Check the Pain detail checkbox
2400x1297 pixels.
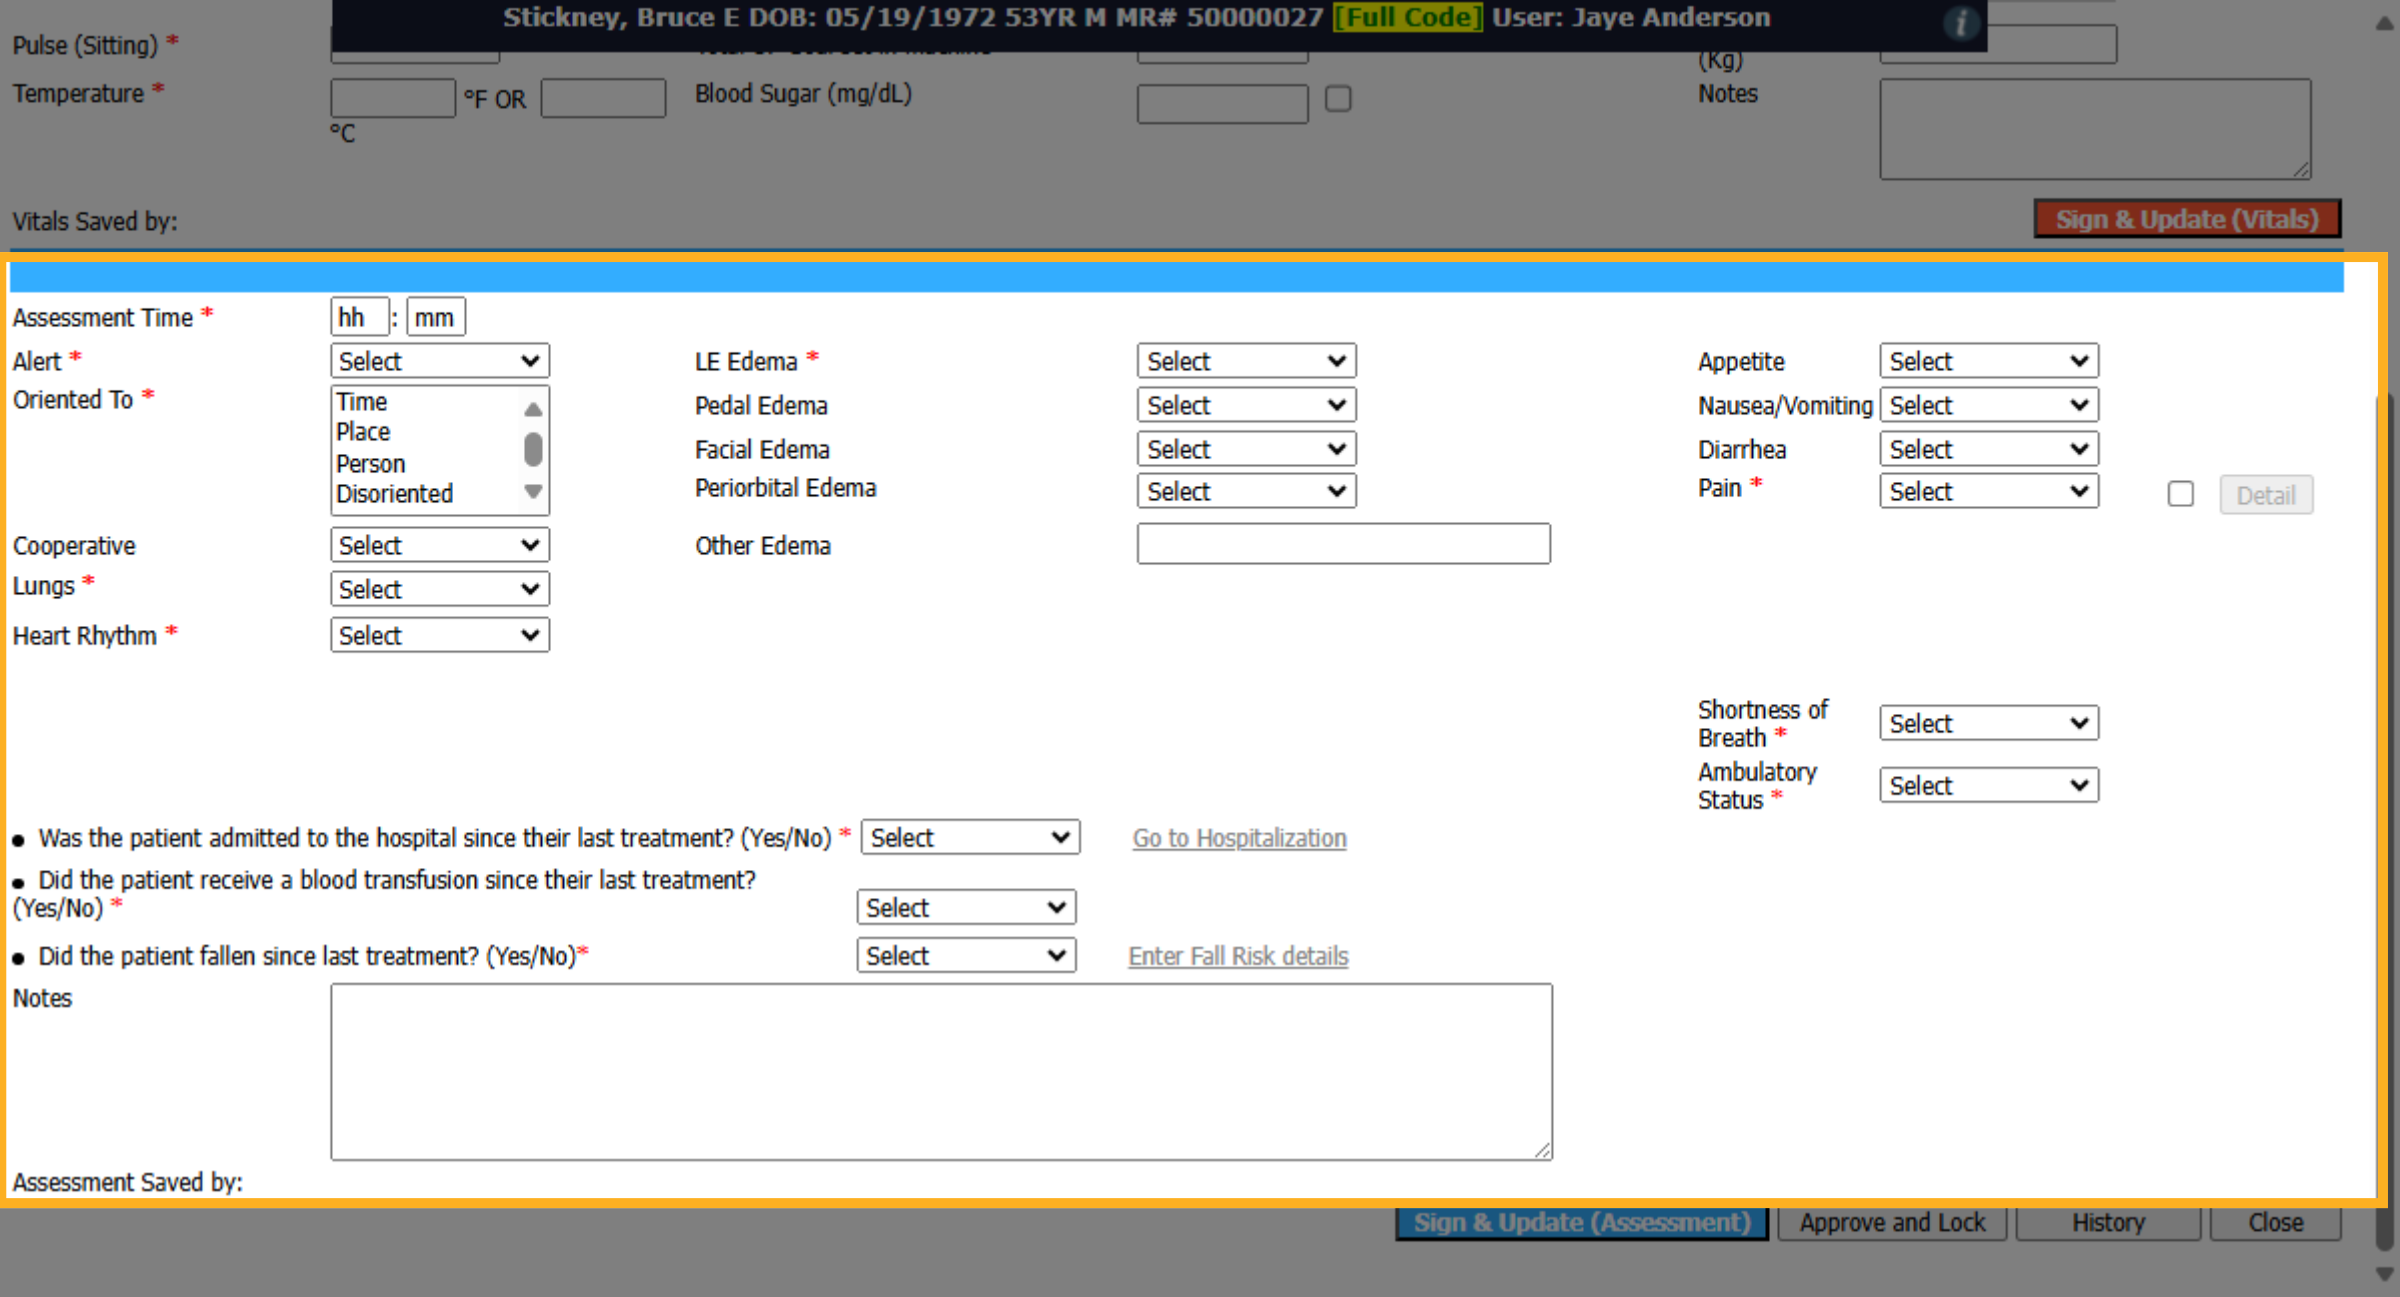(x=2181, y=494)
